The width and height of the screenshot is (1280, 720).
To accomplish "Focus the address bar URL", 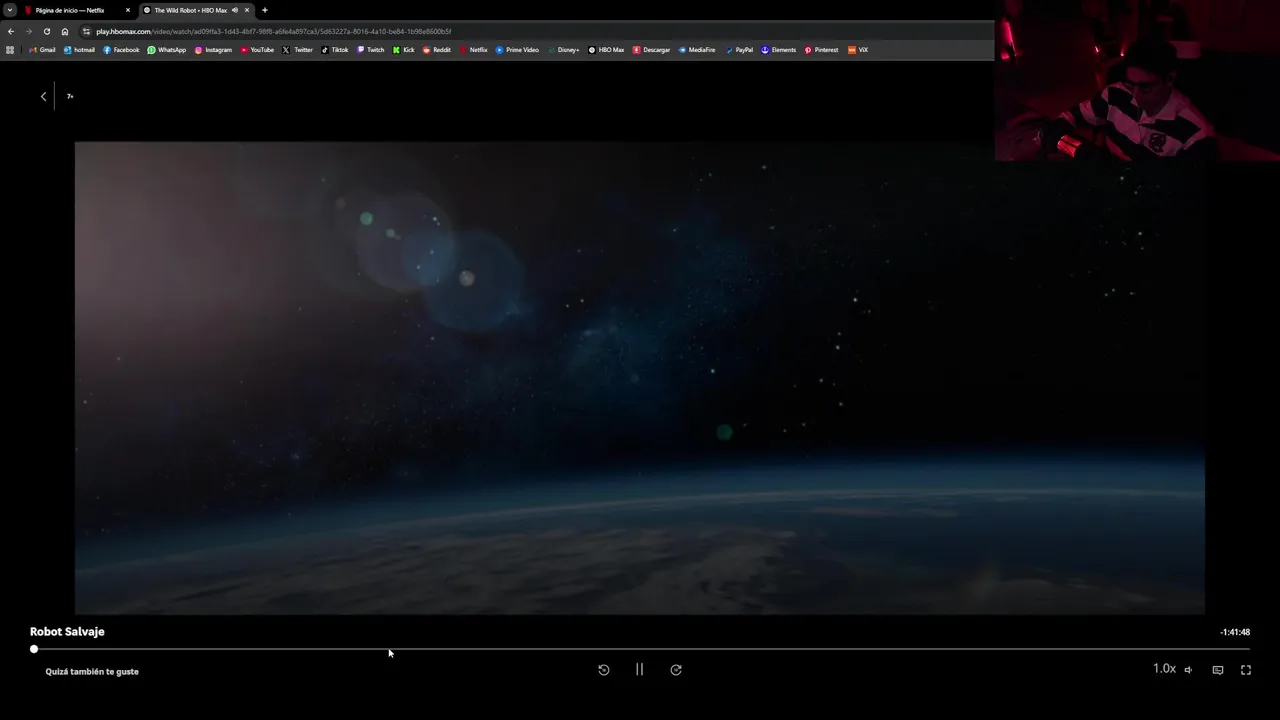I will (x=273, y=31).
